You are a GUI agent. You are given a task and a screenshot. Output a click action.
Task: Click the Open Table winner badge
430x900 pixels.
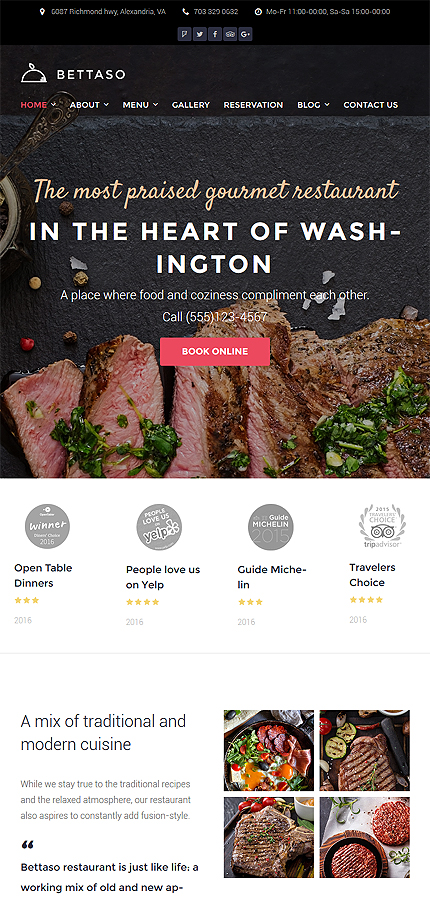(x=47, y=526)
